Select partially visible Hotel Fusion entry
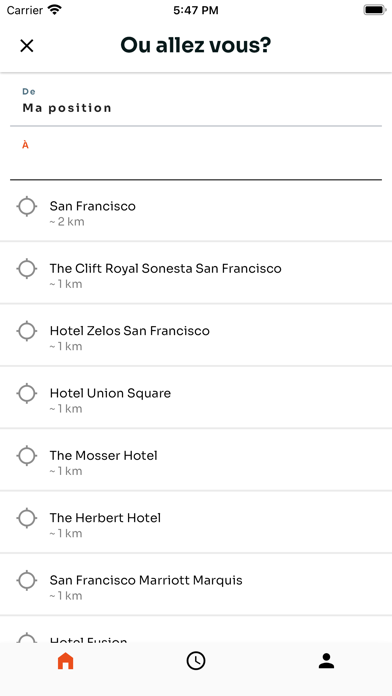This screenshot has height=696, width=392. [196, 629]
